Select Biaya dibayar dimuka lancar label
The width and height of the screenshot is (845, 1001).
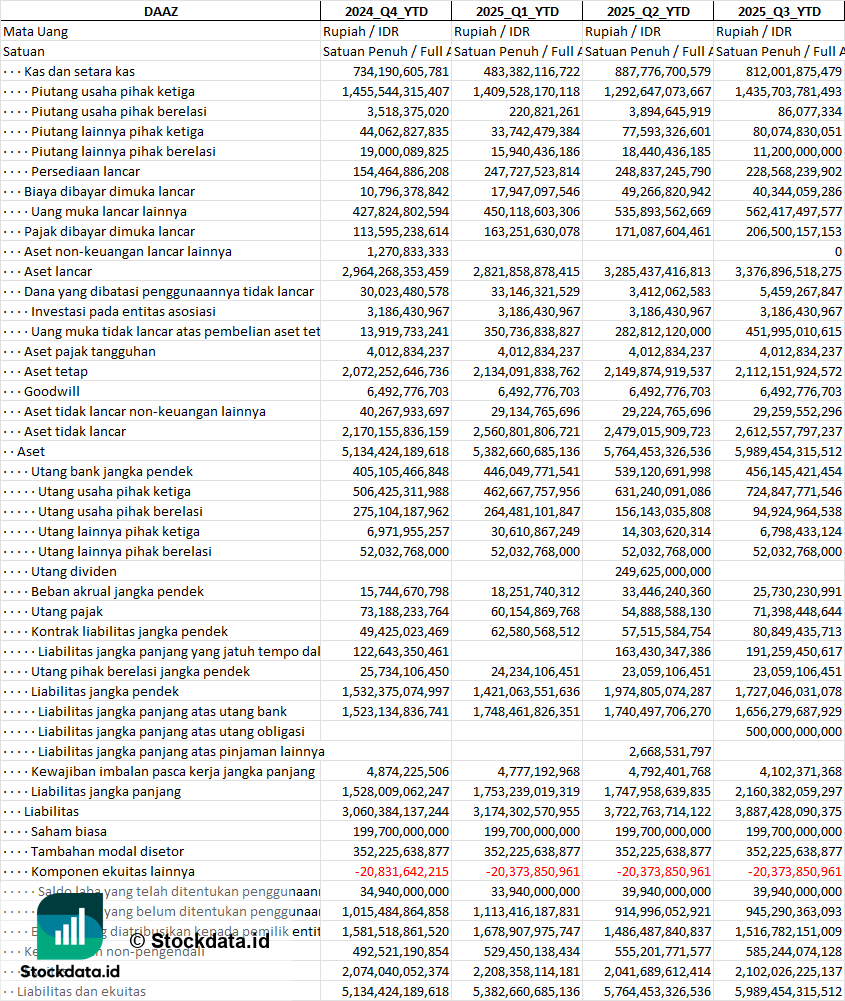tap(109, 192)
